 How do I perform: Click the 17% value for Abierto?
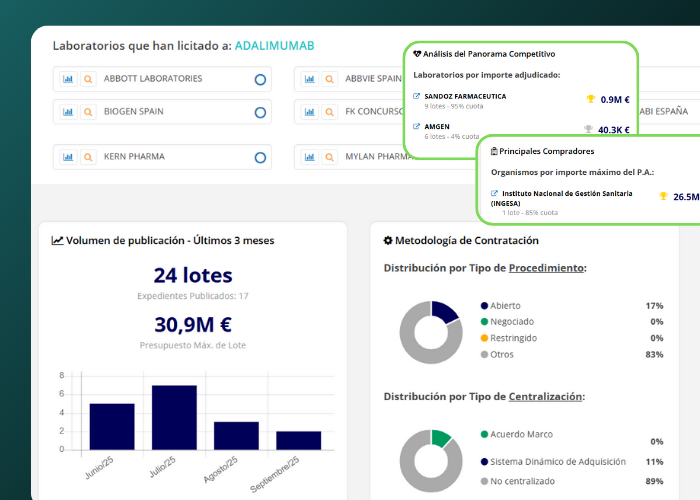[654, 306]
